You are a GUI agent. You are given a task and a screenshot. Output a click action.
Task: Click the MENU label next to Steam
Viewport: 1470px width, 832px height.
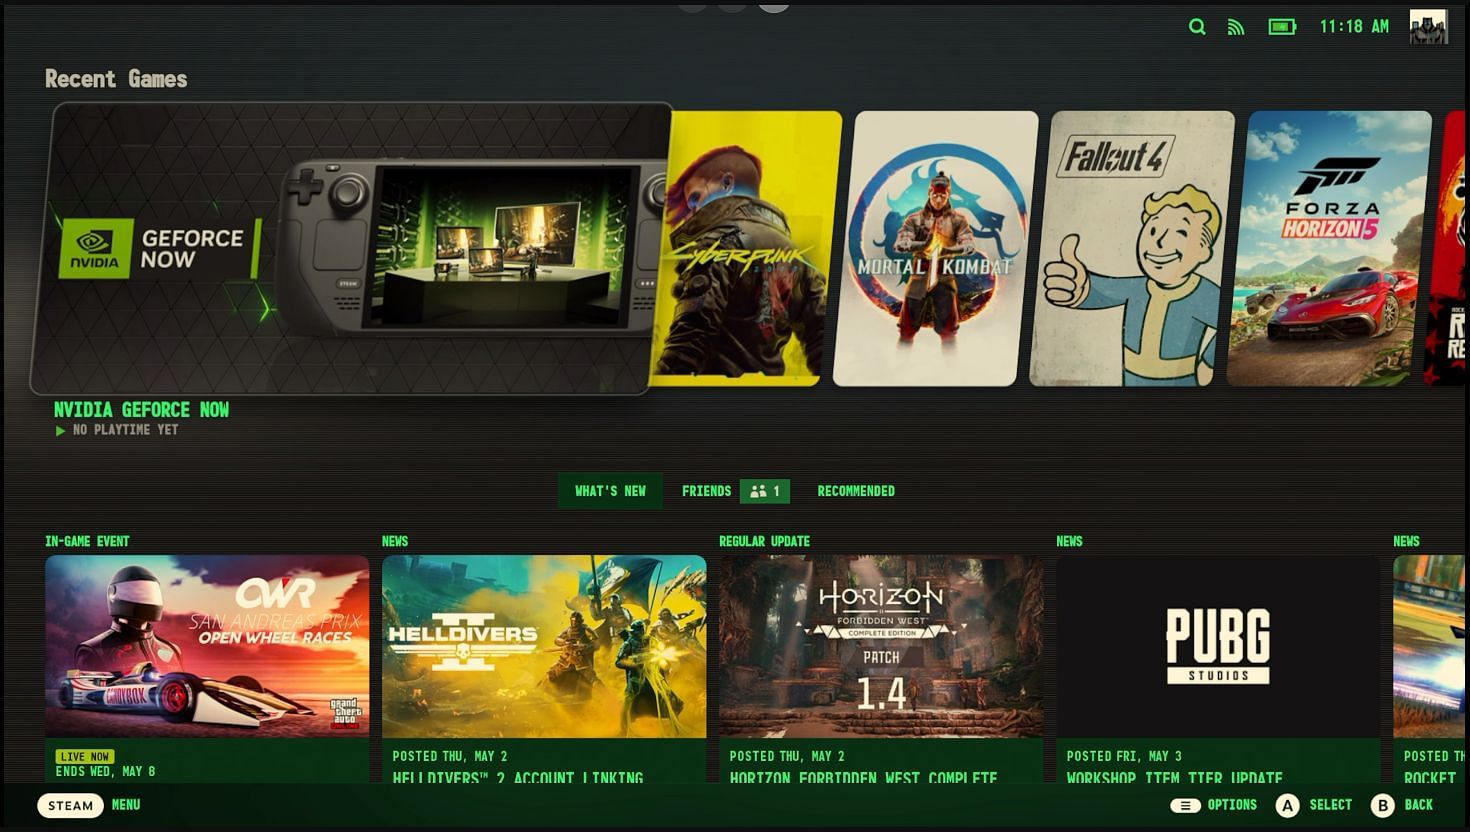[x=126, y=805]
